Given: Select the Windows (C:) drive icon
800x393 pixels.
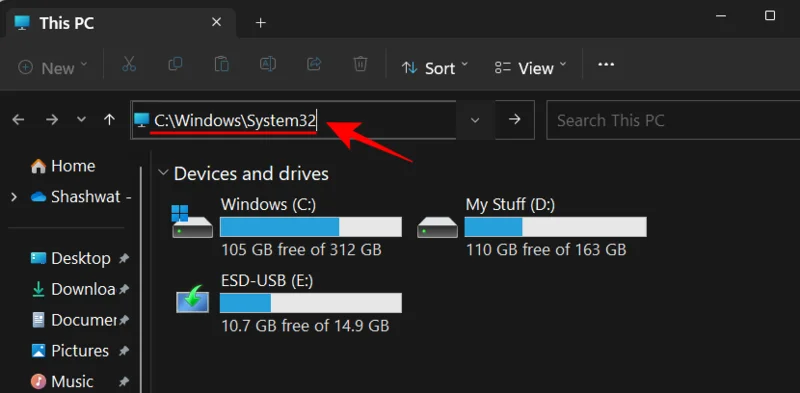Looking at the screenshot, I should click(x=192, y=222).
